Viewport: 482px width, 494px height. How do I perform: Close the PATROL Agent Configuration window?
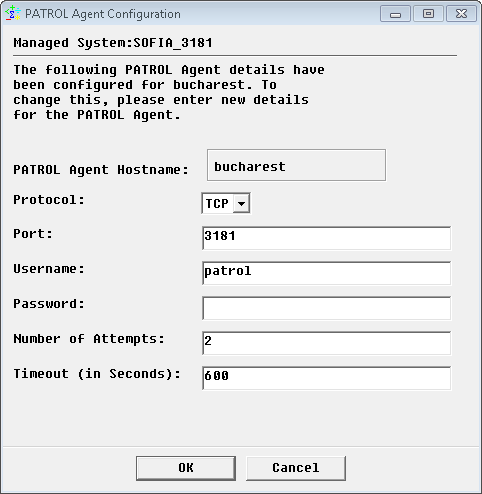[461, 14]
